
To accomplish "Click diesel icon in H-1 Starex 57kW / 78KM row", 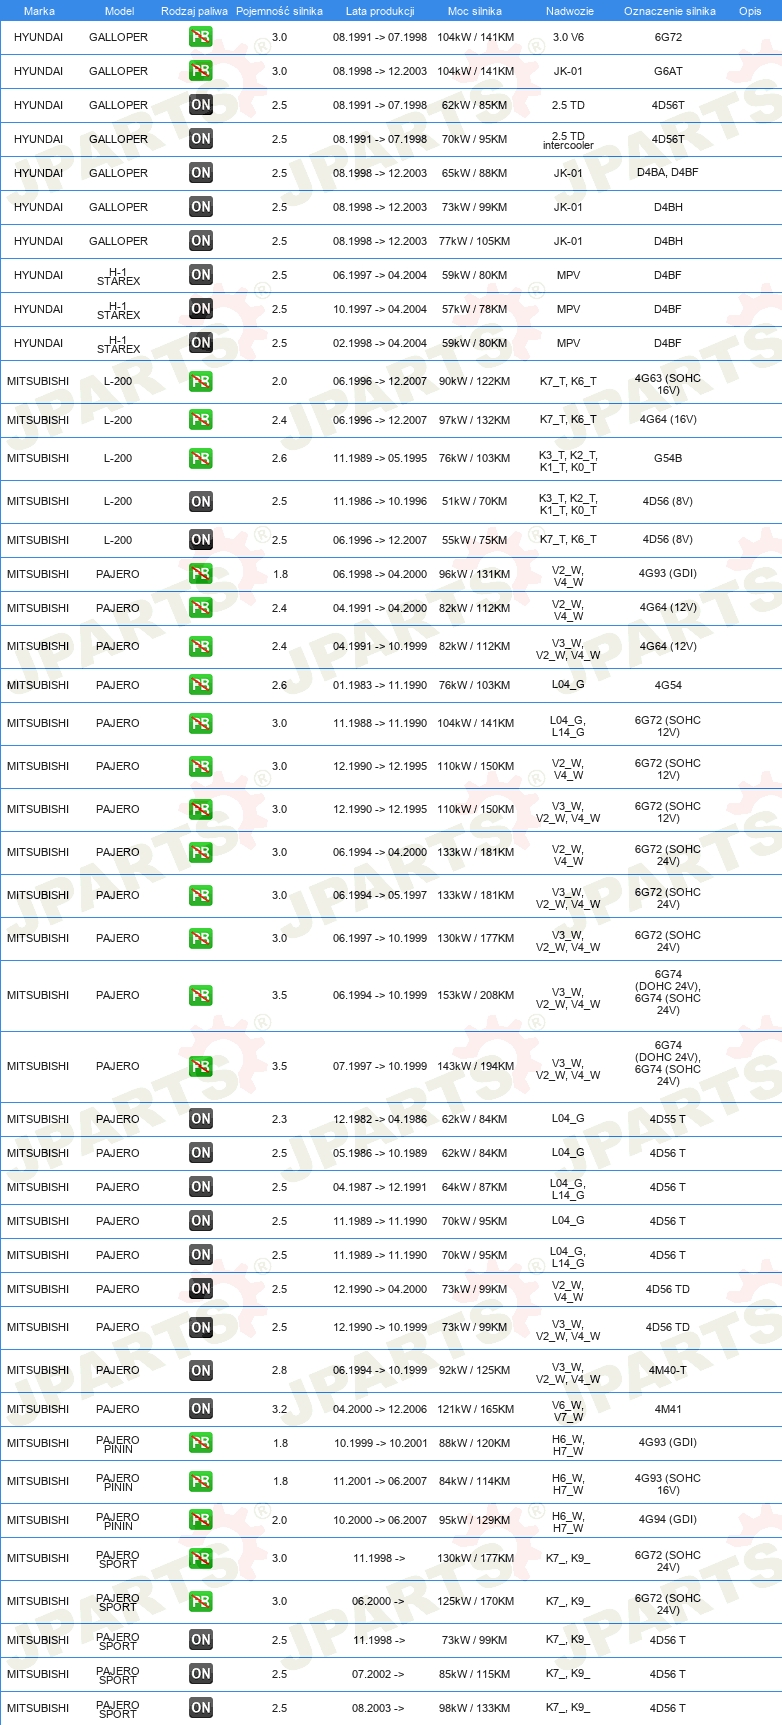I will click(201, 309).
